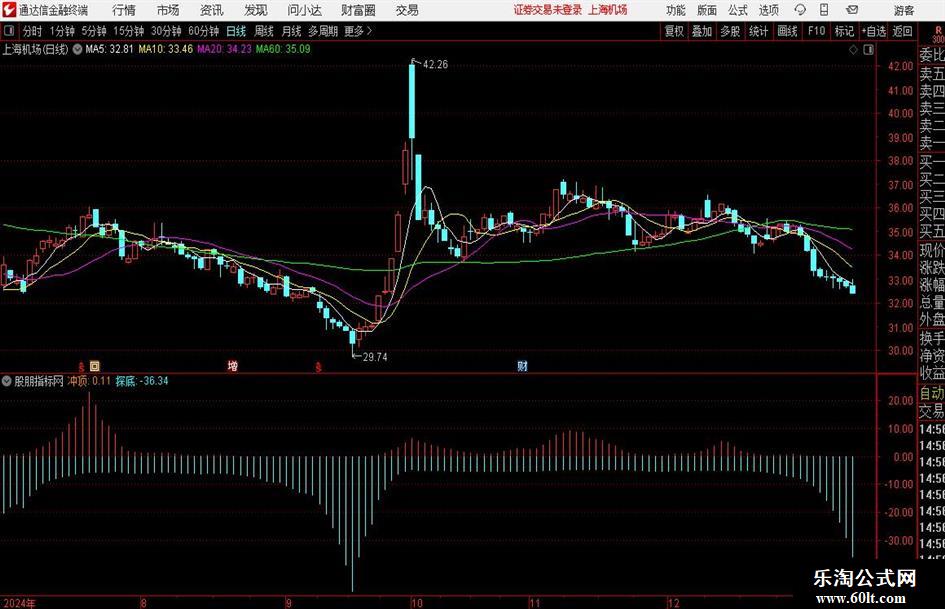Screen dimensions: 945x609
Task: Click the 游客 user account label
Action: [x=903, y=10]
